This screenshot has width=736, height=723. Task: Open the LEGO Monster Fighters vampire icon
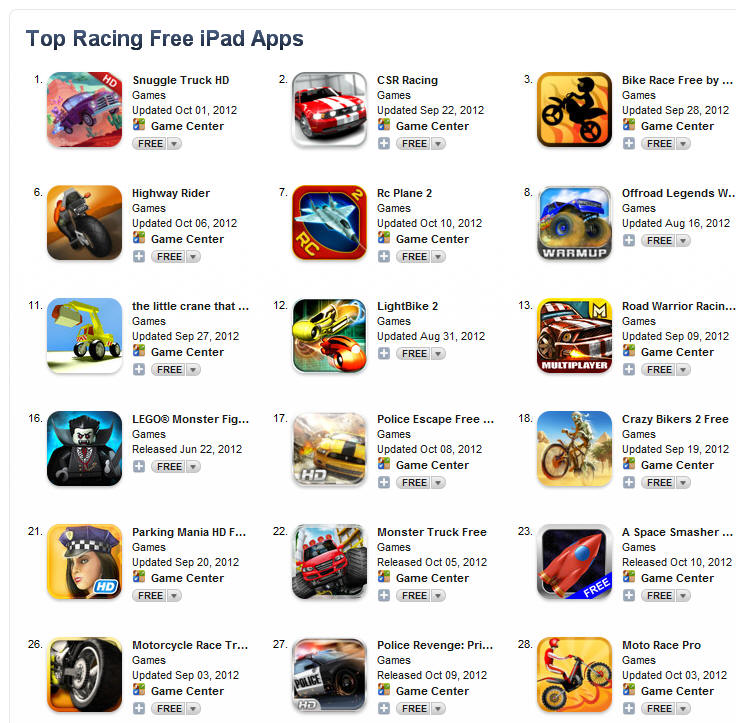tap(84, 448)
